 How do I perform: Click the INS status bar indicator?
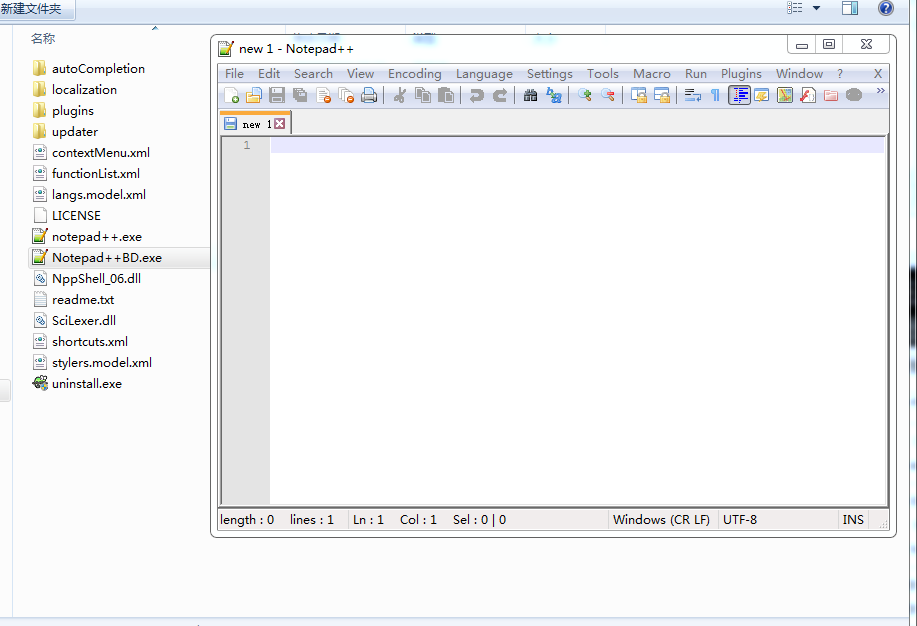[x=853, y=520]
